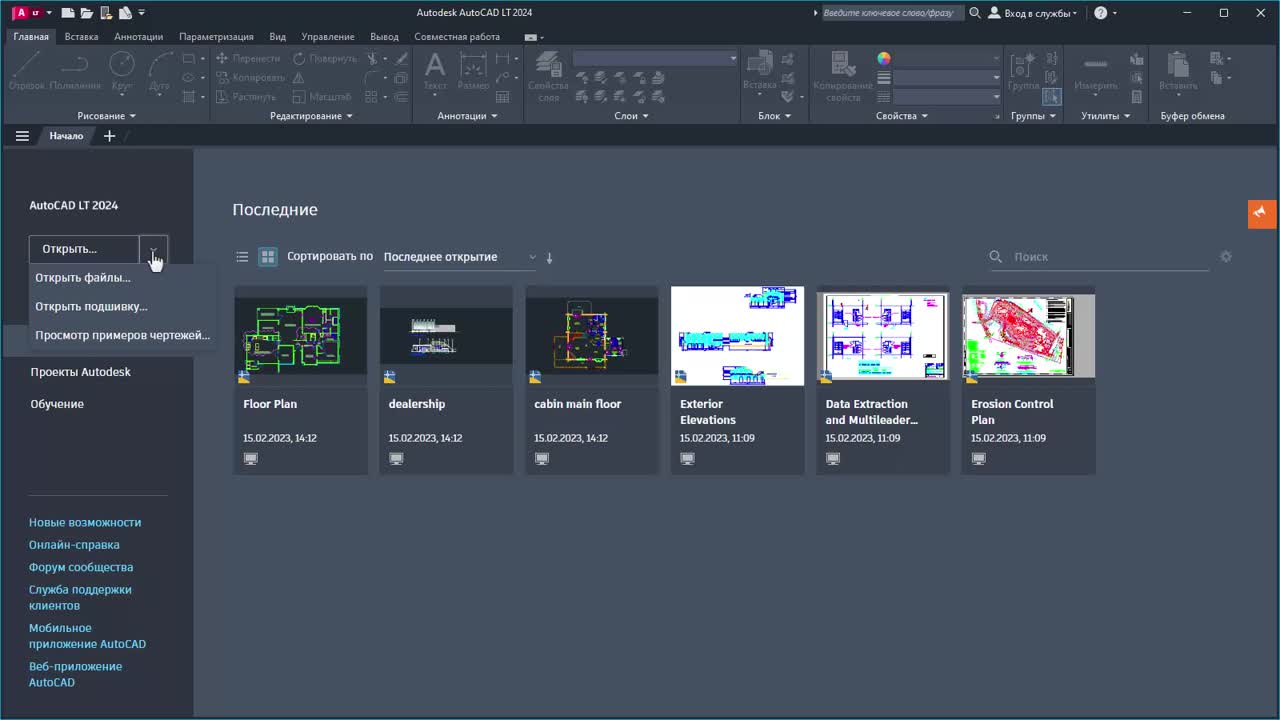Click the Вставить paste icon

tap(1178, 72)
